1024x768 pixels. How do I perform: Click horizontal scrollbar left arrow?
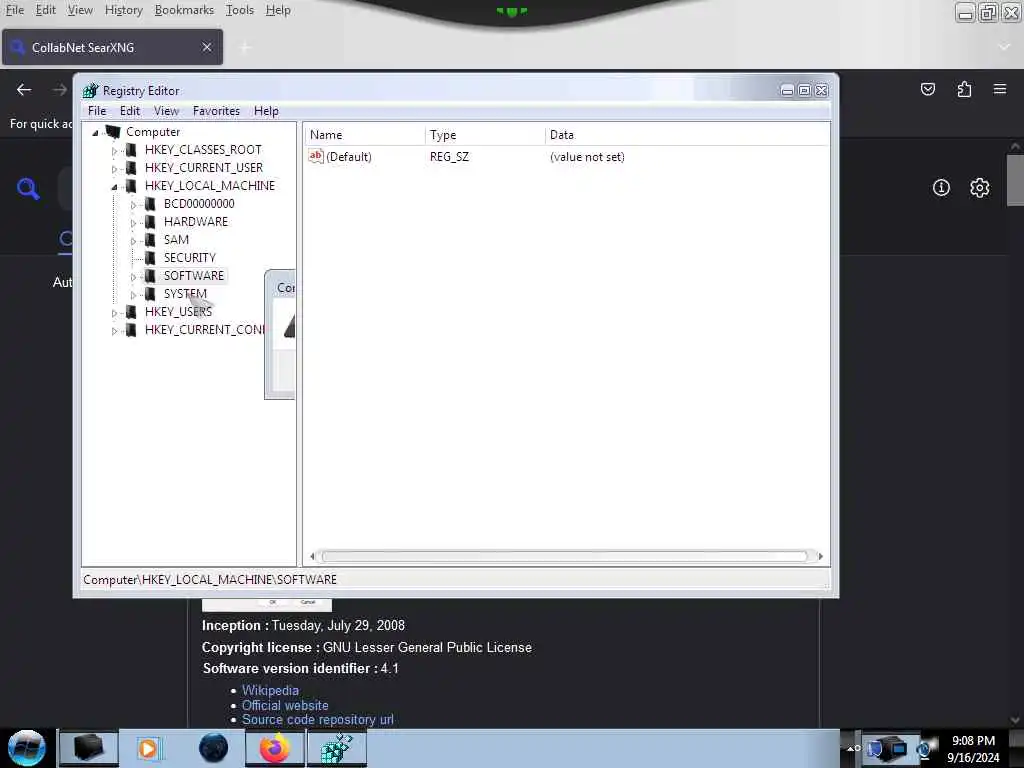click(312, 556)
